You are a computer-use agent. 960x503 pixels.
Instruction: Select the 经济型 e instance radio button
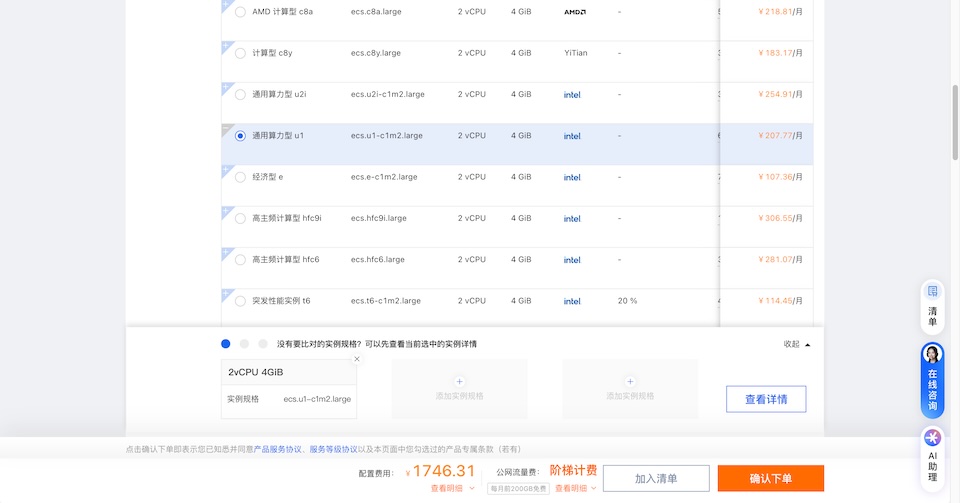click(240, 177)
